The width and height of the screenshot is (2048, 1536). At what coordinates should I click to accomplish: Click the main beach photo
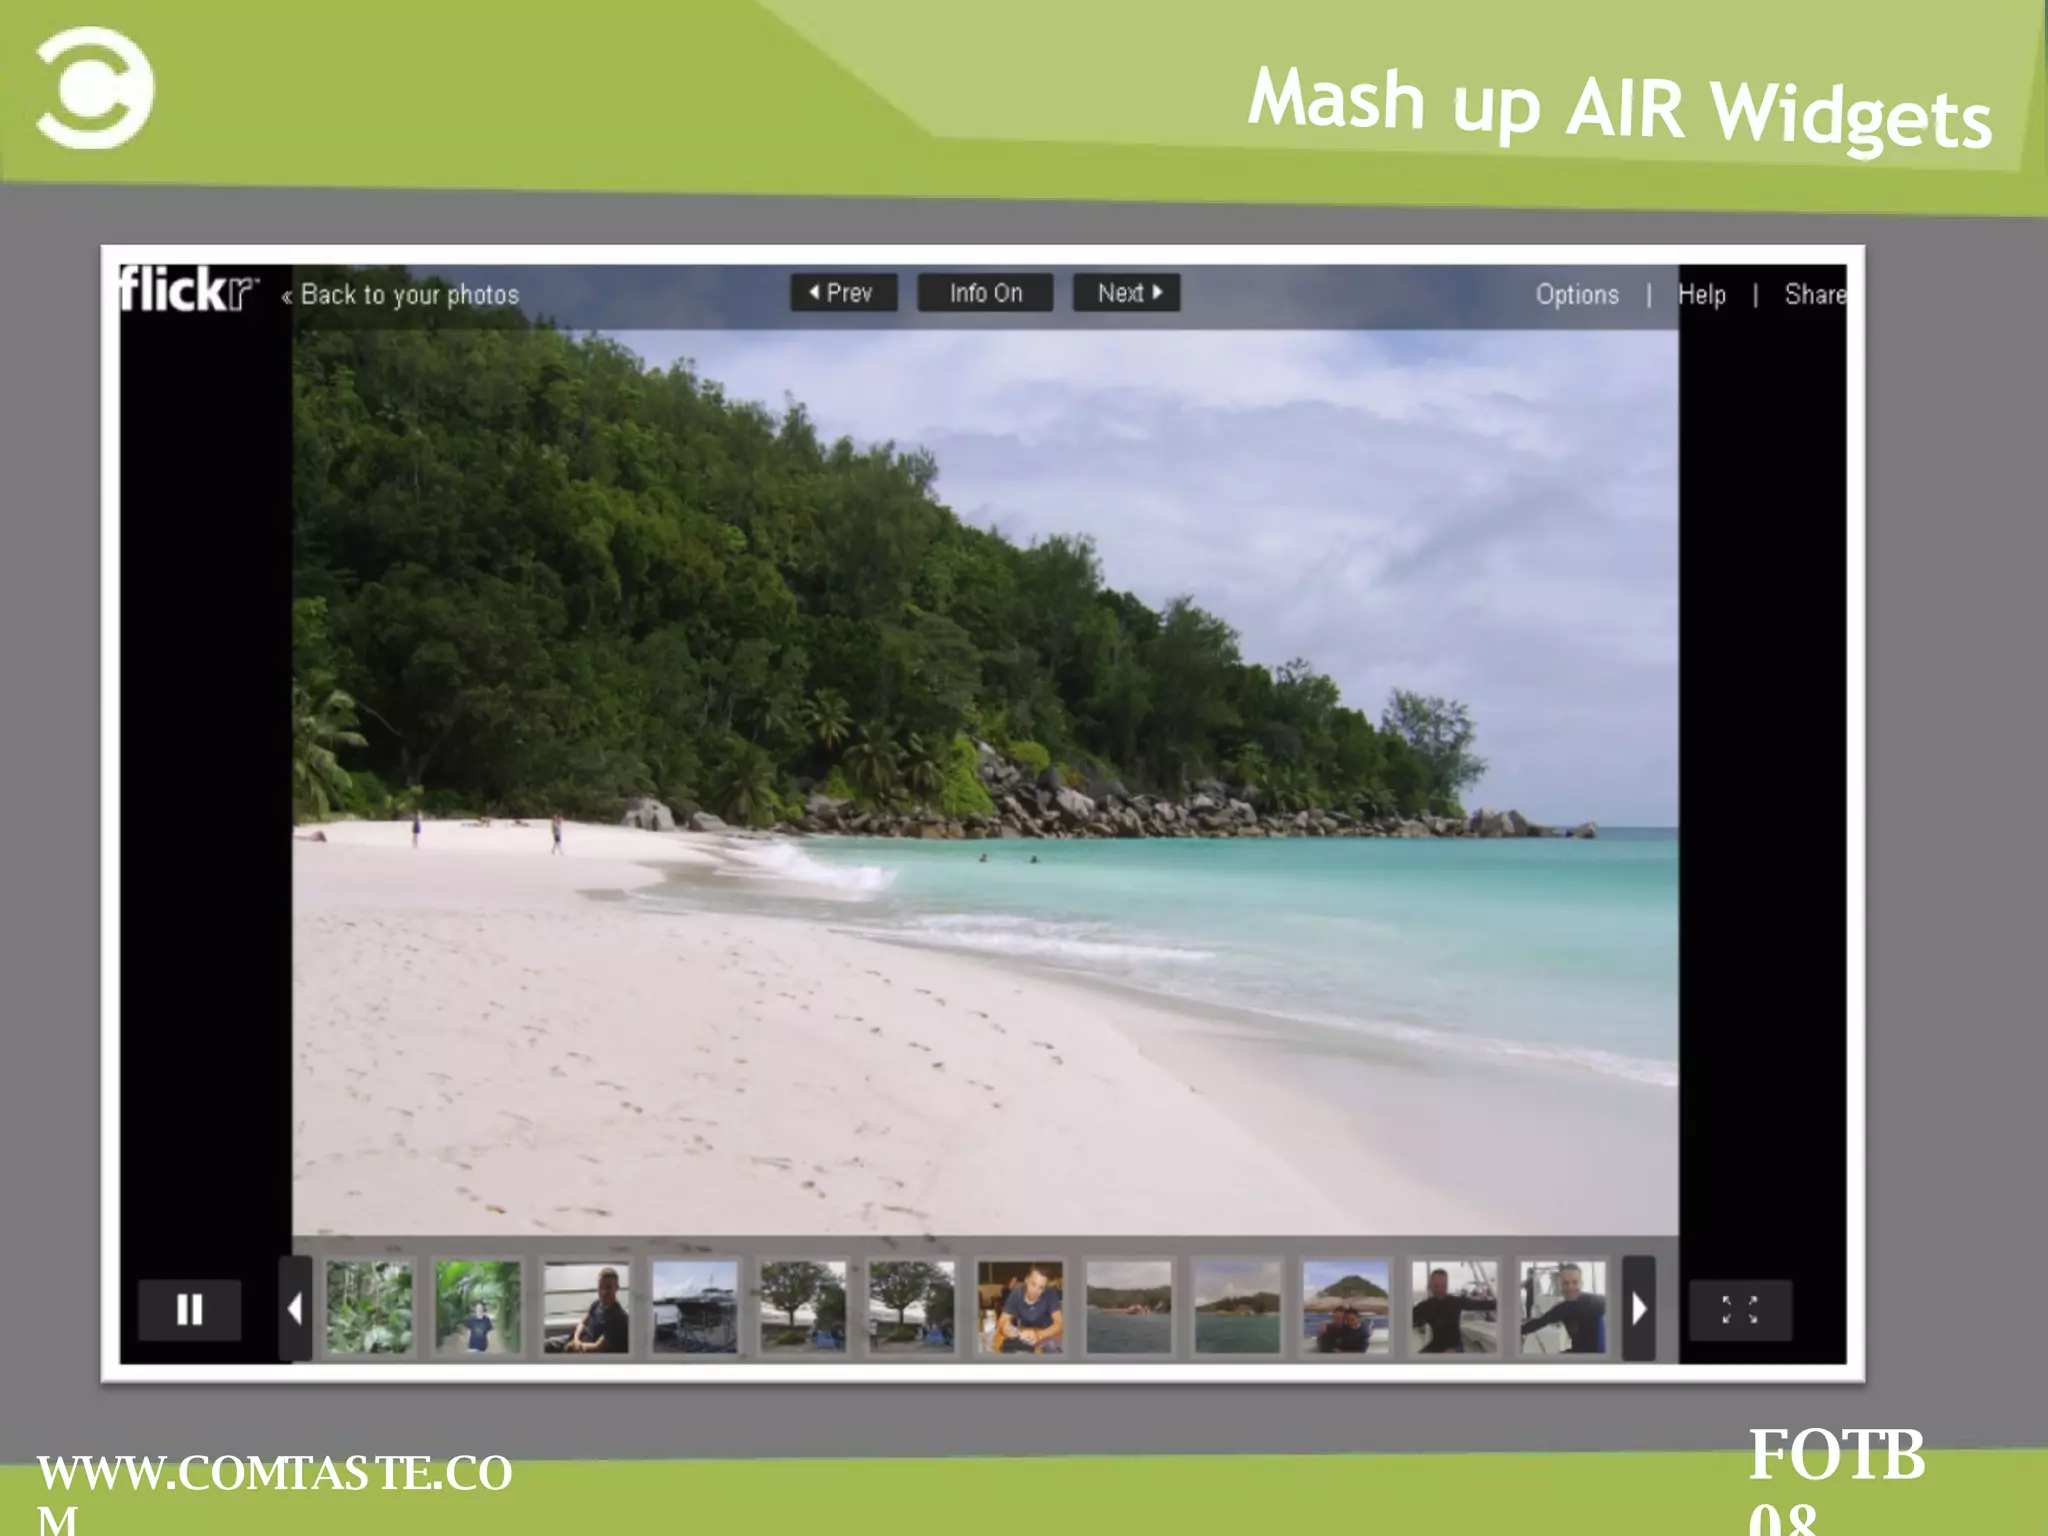point(985,782)
